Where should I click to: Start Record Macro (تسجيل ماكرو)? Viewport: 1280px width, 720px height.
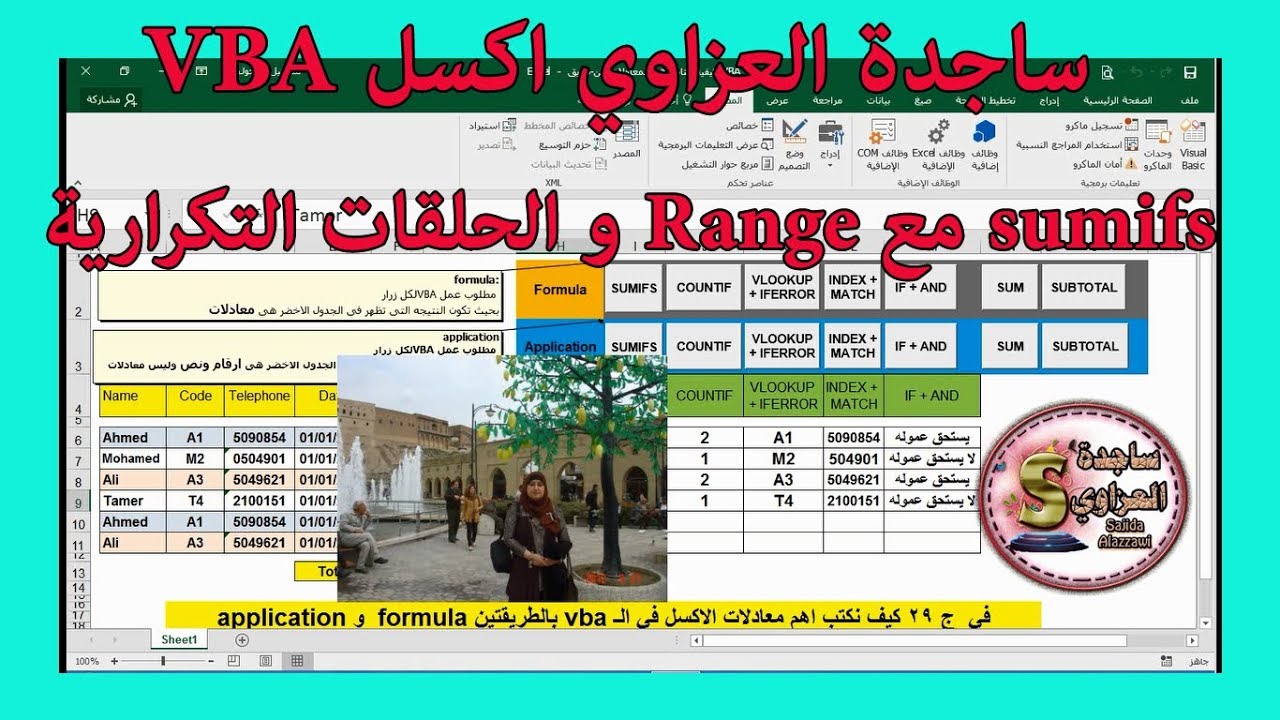click(1102, 126)
